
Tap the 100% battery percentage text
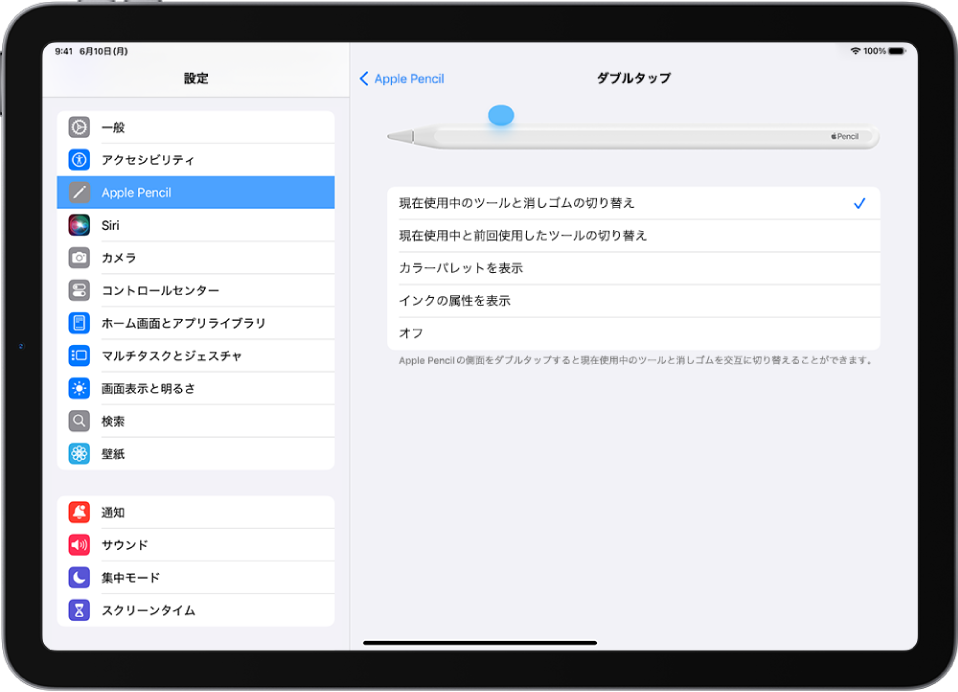pos(874,51)
